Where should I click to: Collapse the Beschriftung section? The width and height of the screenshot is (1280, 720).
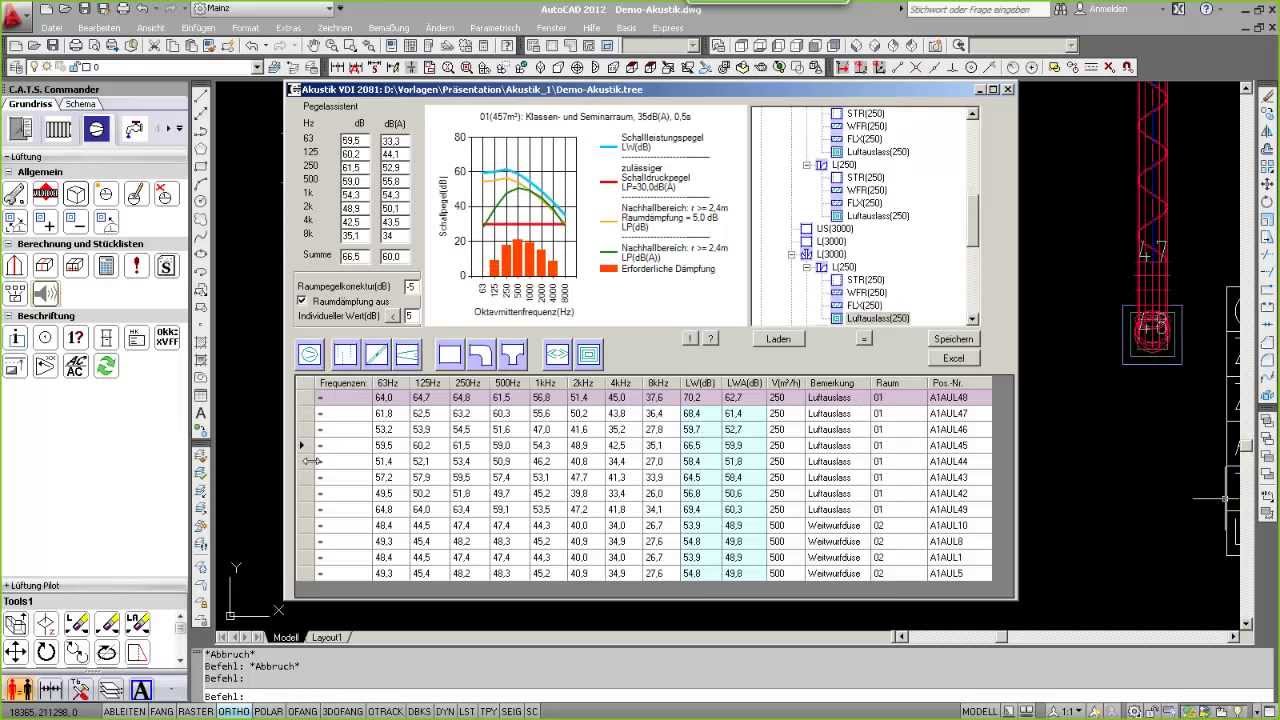tap(9, 316)
